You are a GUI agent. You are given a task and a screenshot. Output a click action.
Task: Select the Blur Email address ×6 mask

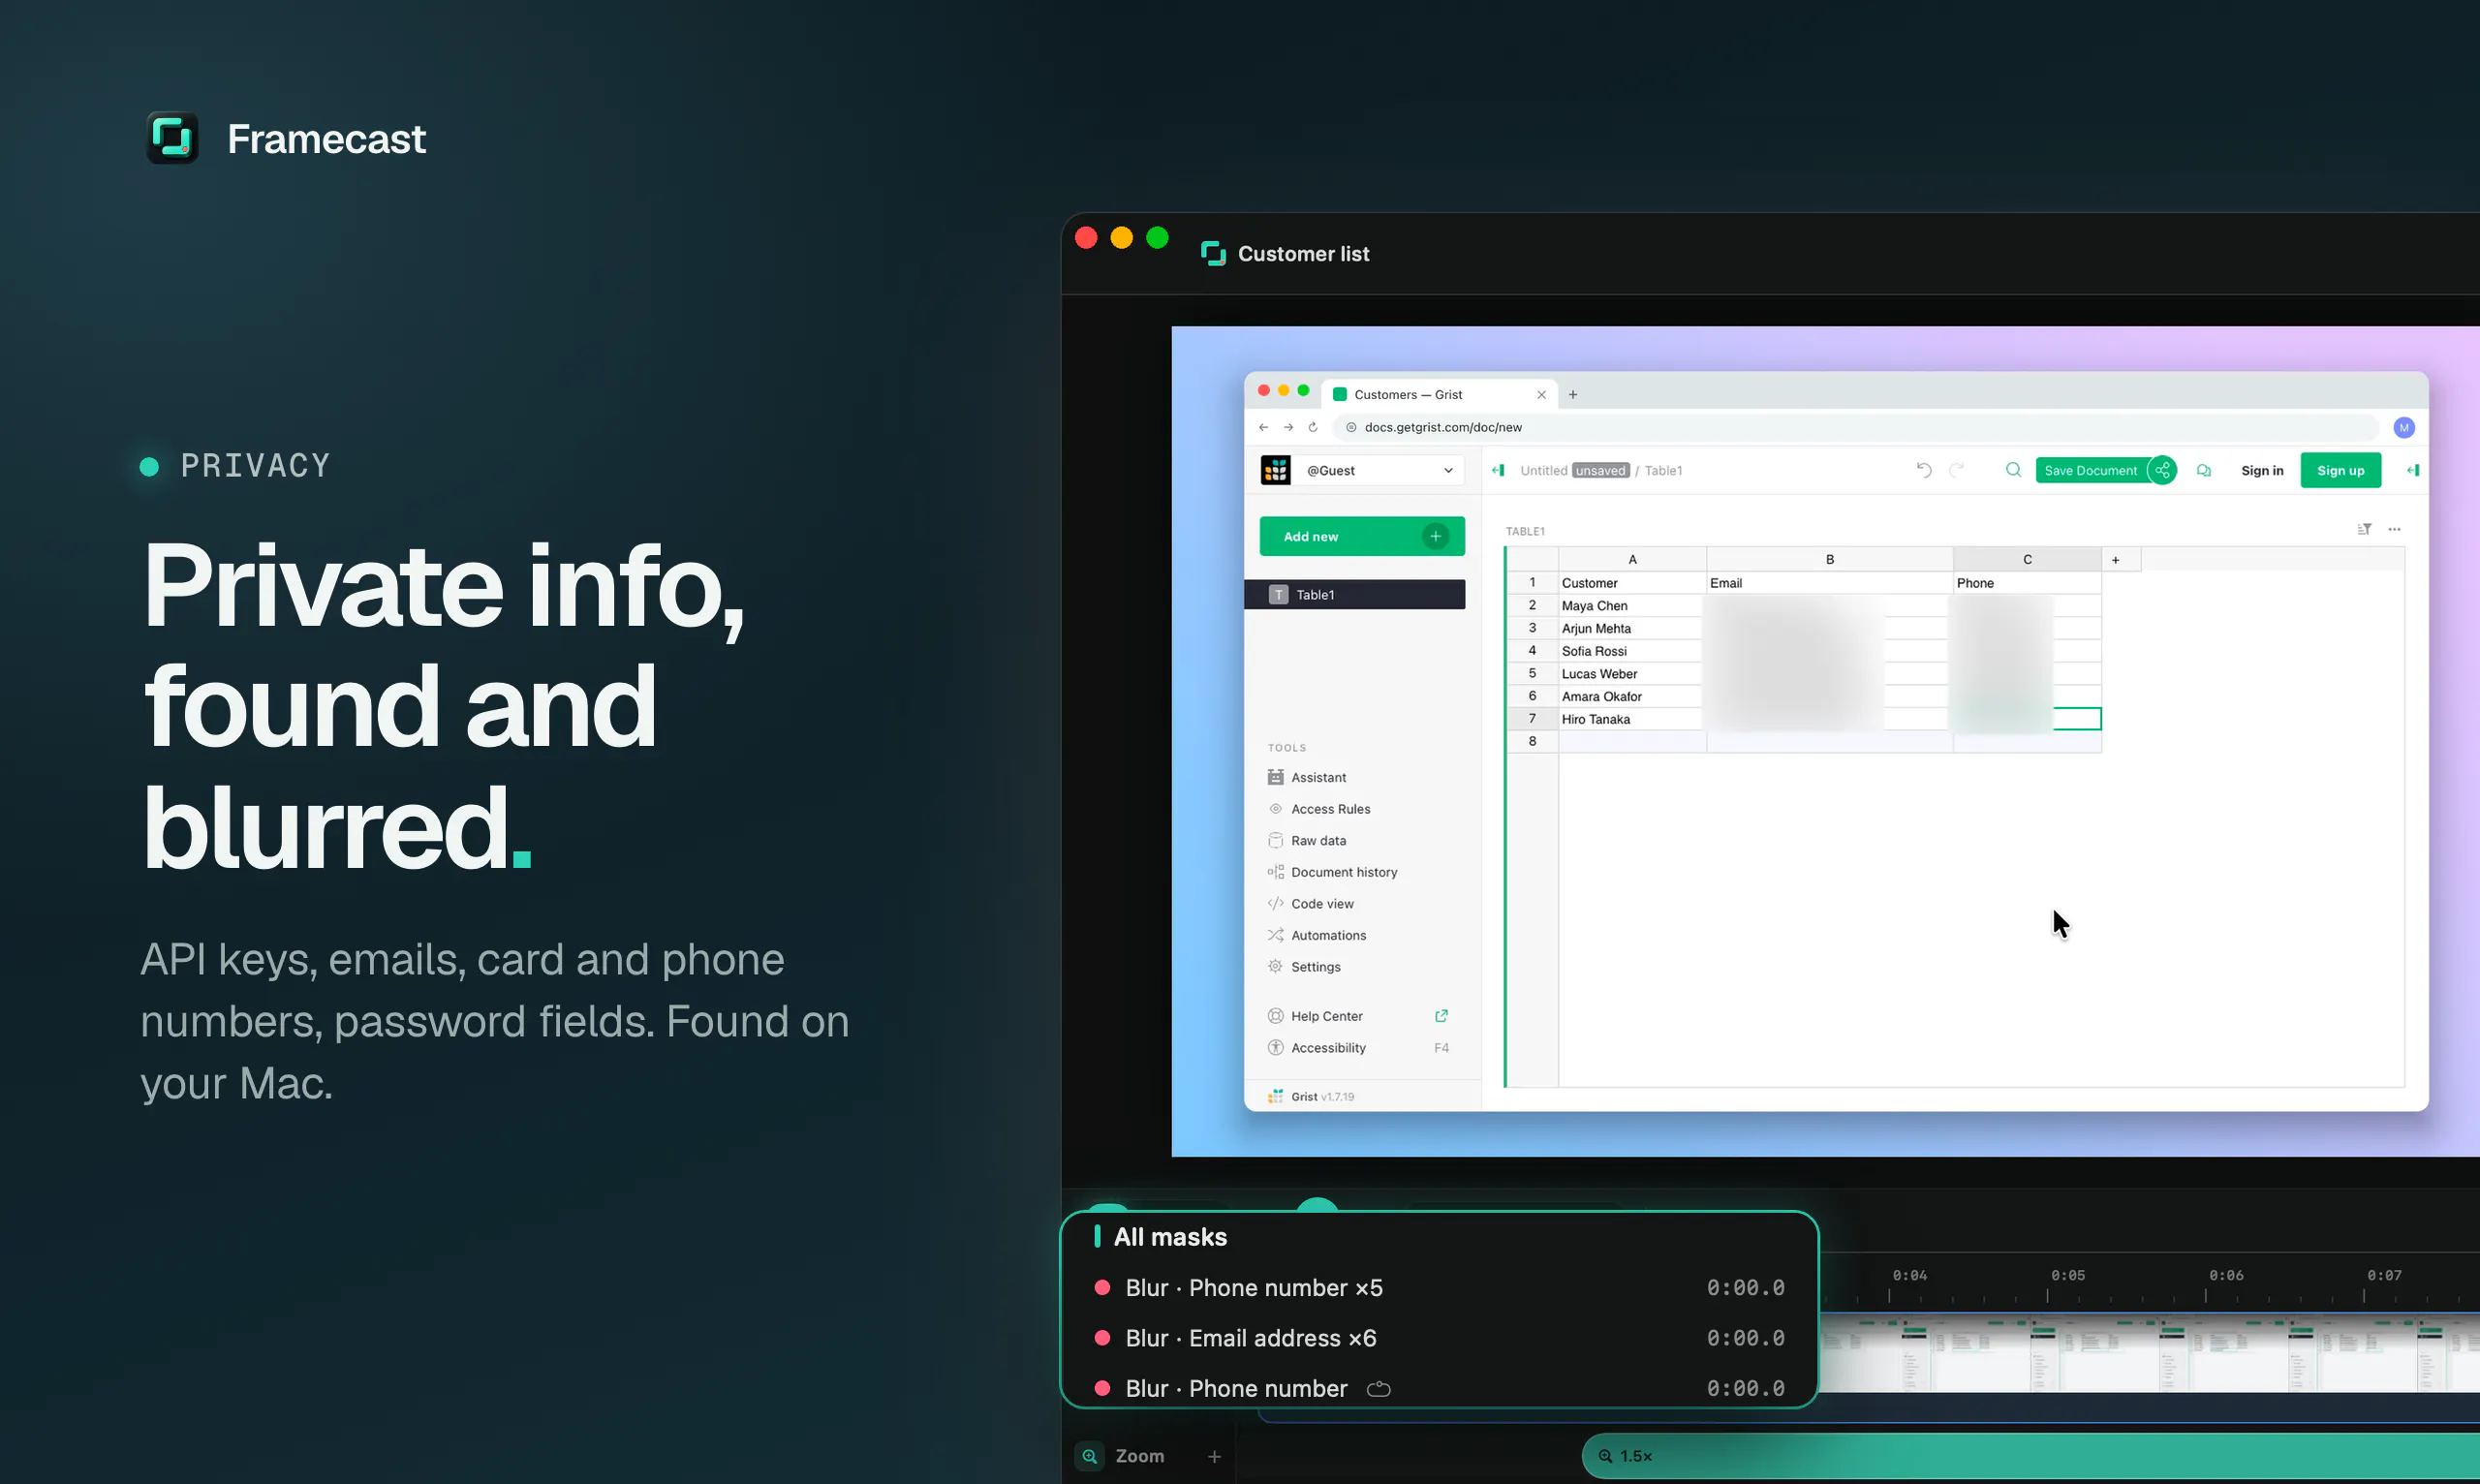(x=1438, y=1338)
